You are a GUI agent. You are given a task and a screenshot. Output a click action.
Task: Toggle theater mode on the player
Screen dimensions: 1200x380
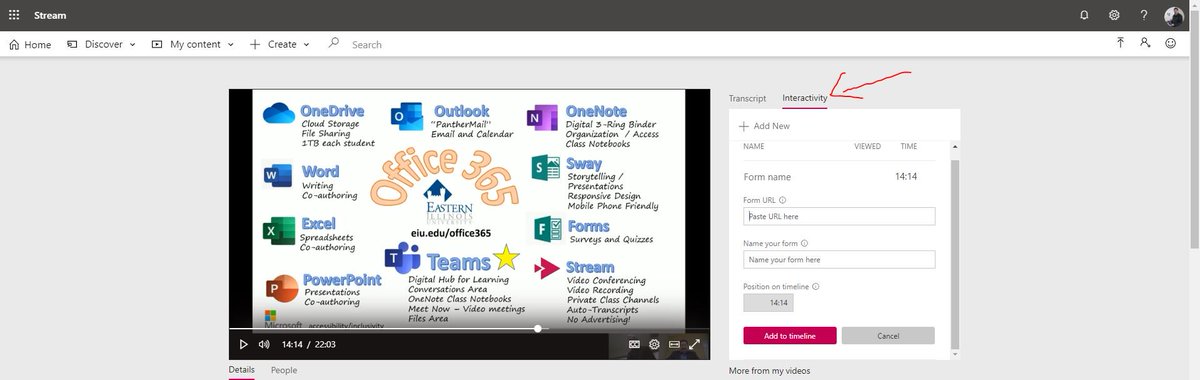click(674, 344)
